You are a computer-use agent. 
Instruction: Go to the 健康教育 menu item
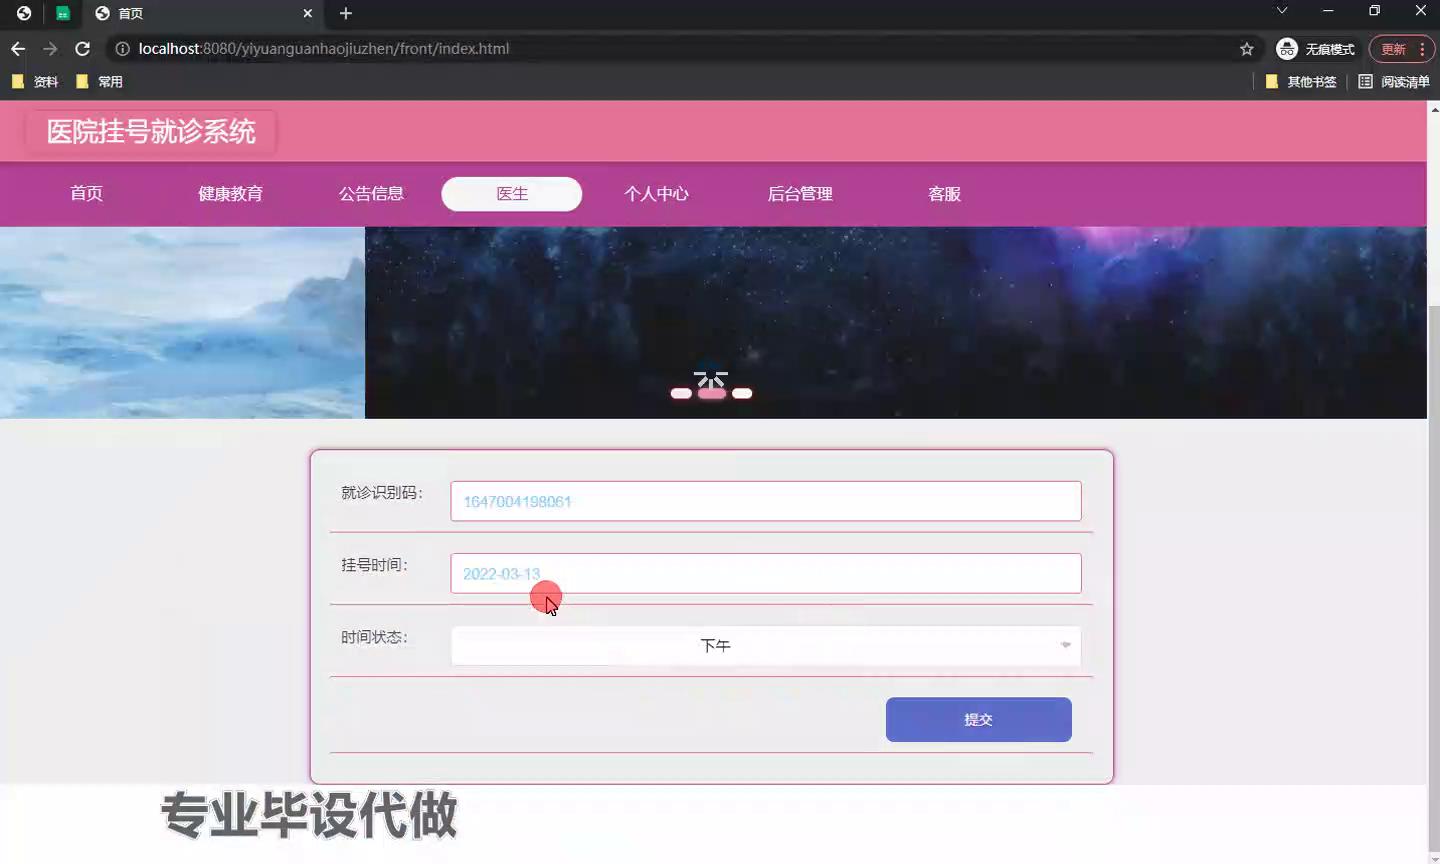pos(230,194)
